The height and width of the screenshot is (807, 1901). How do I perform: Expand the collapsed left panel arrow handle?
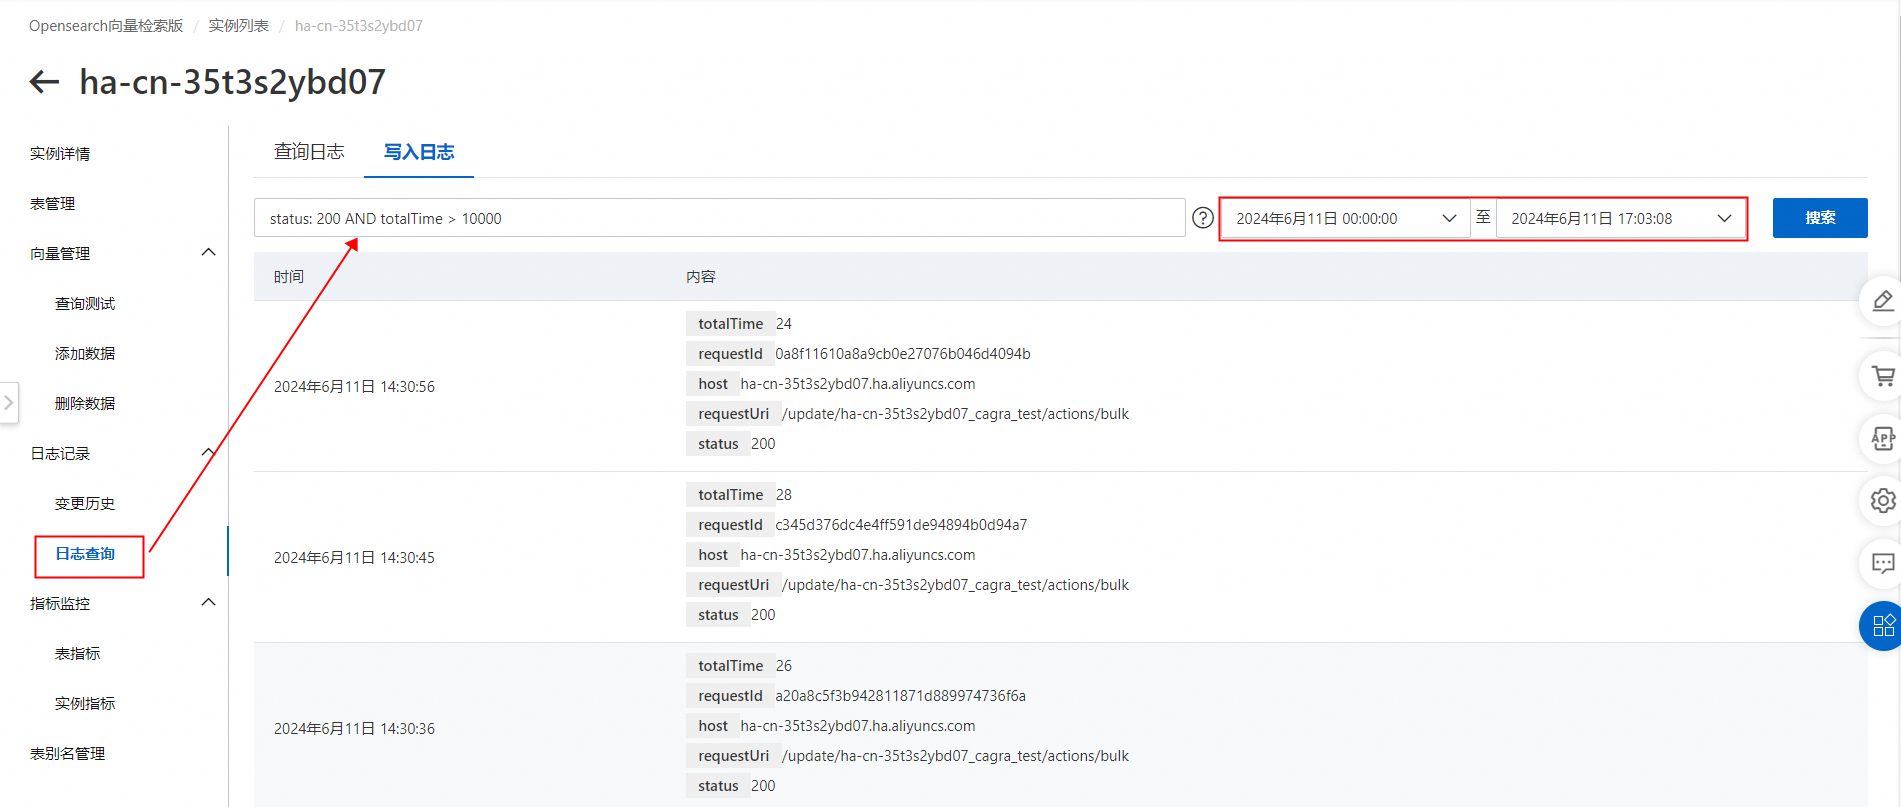(9, 403)
